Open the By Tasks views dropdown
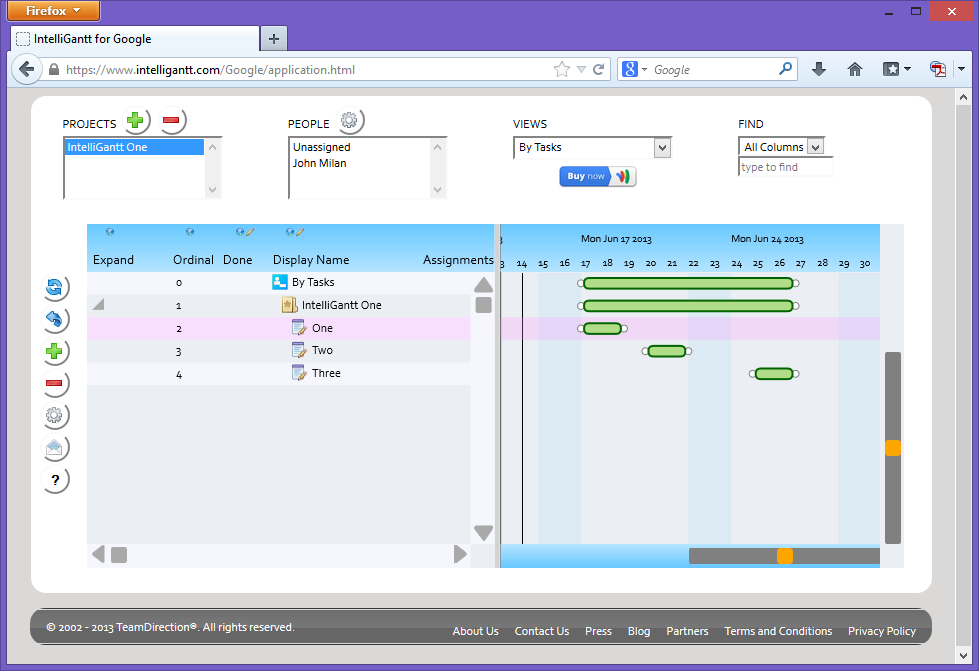 662,148
